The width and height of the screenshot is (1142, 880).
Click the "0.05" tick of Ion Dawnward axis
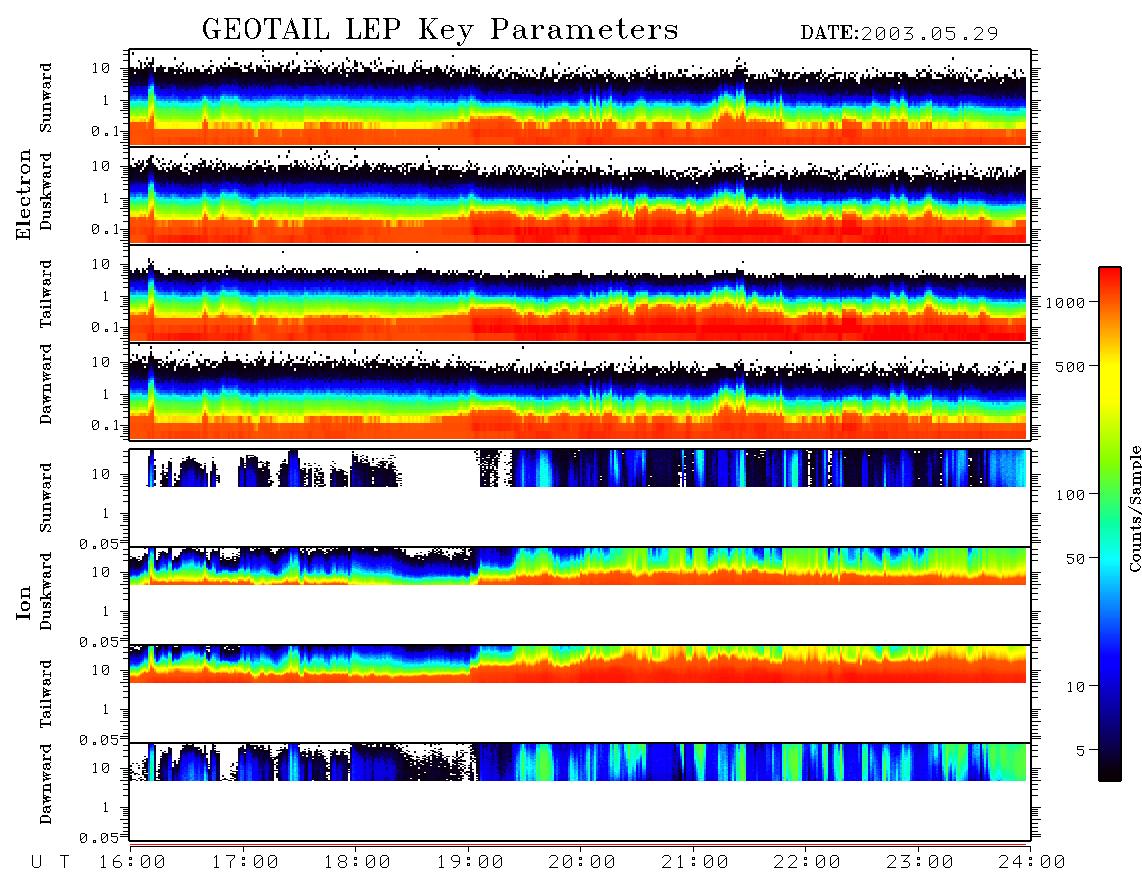pyautogui.click(x=98, y=838)
